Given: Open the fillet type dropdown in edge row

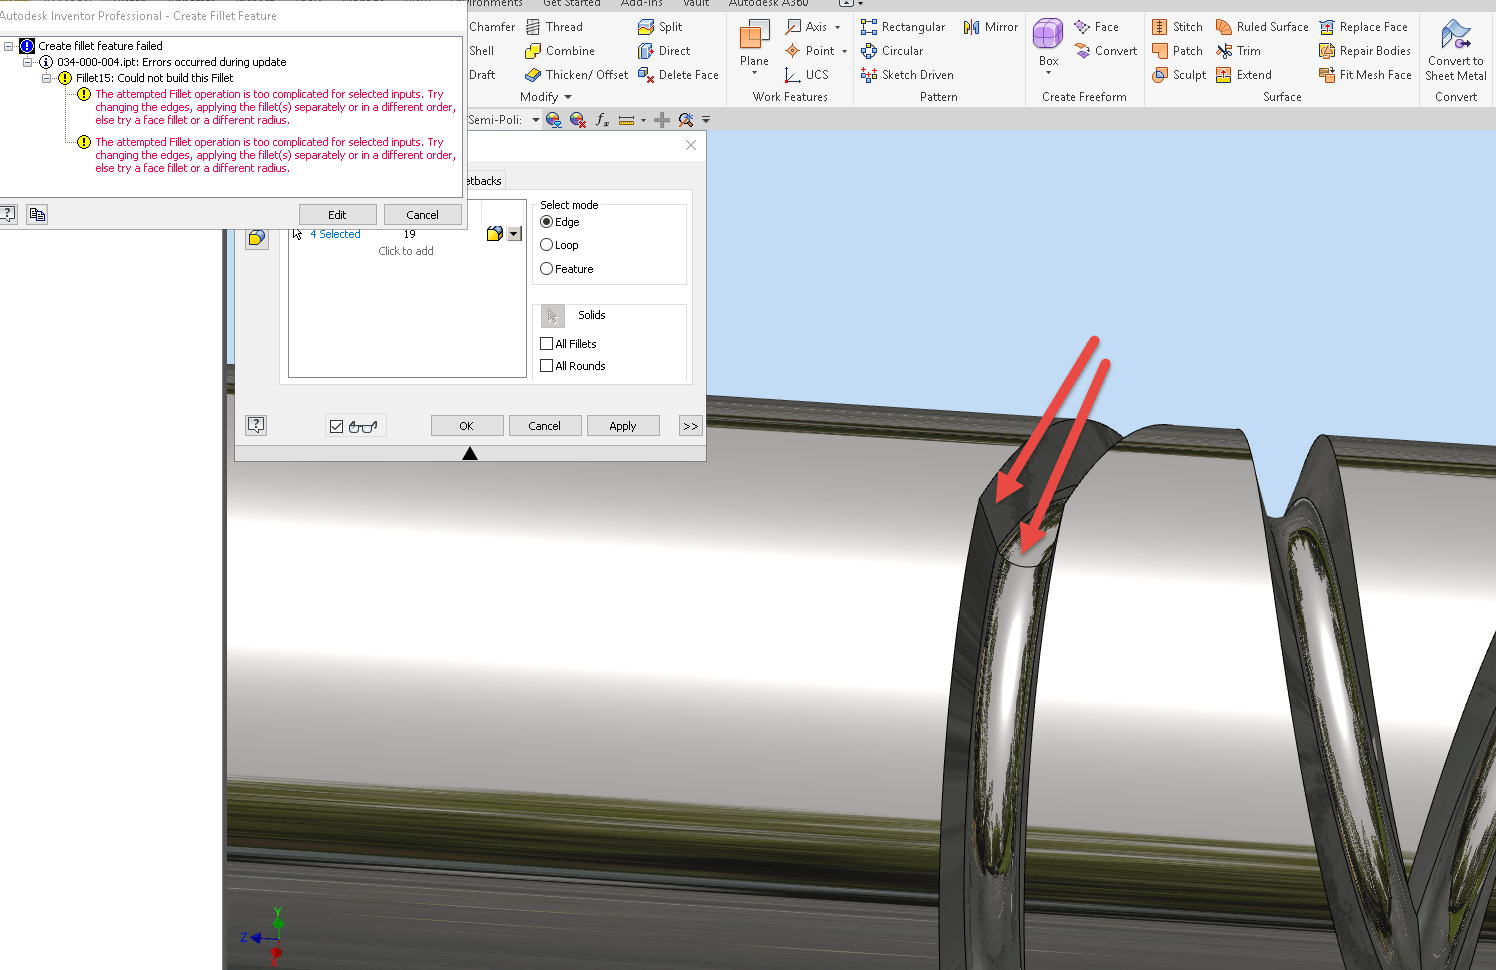Looking at the screenshot, I should [x=515, y=234].
